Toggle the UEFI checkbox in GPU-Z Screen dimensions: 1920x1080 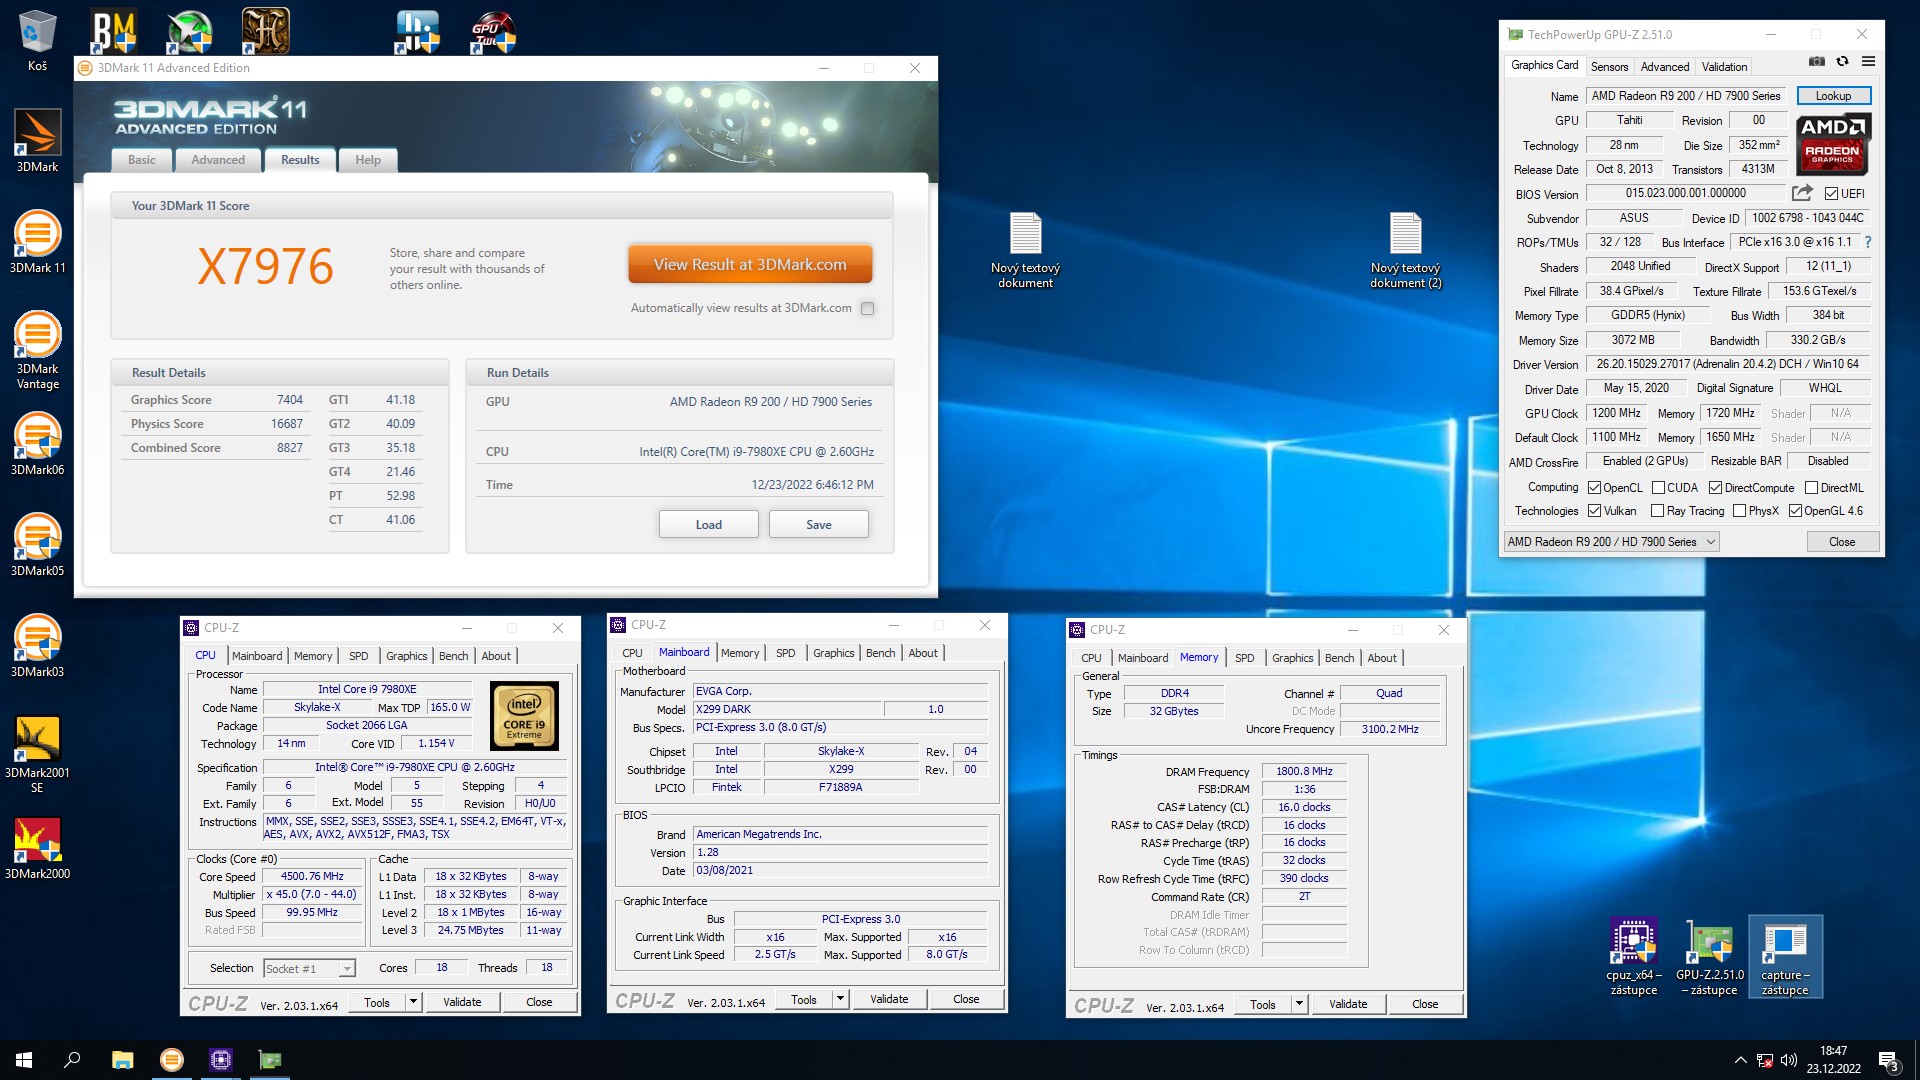(x=1831, y=194)
